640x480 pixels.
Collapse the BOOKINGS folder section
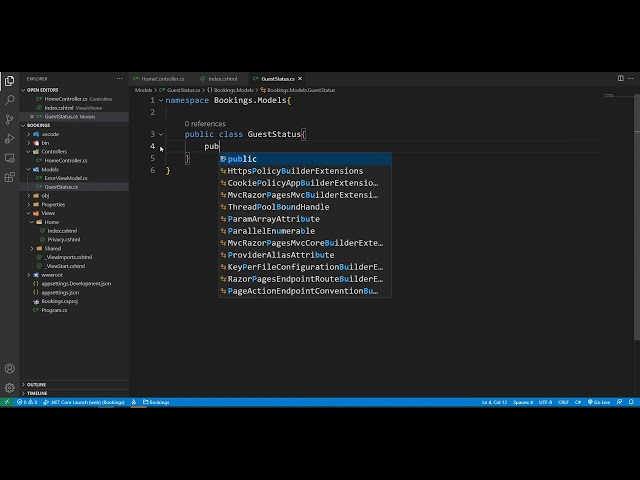pyautogui.click(x=38, y=125)
